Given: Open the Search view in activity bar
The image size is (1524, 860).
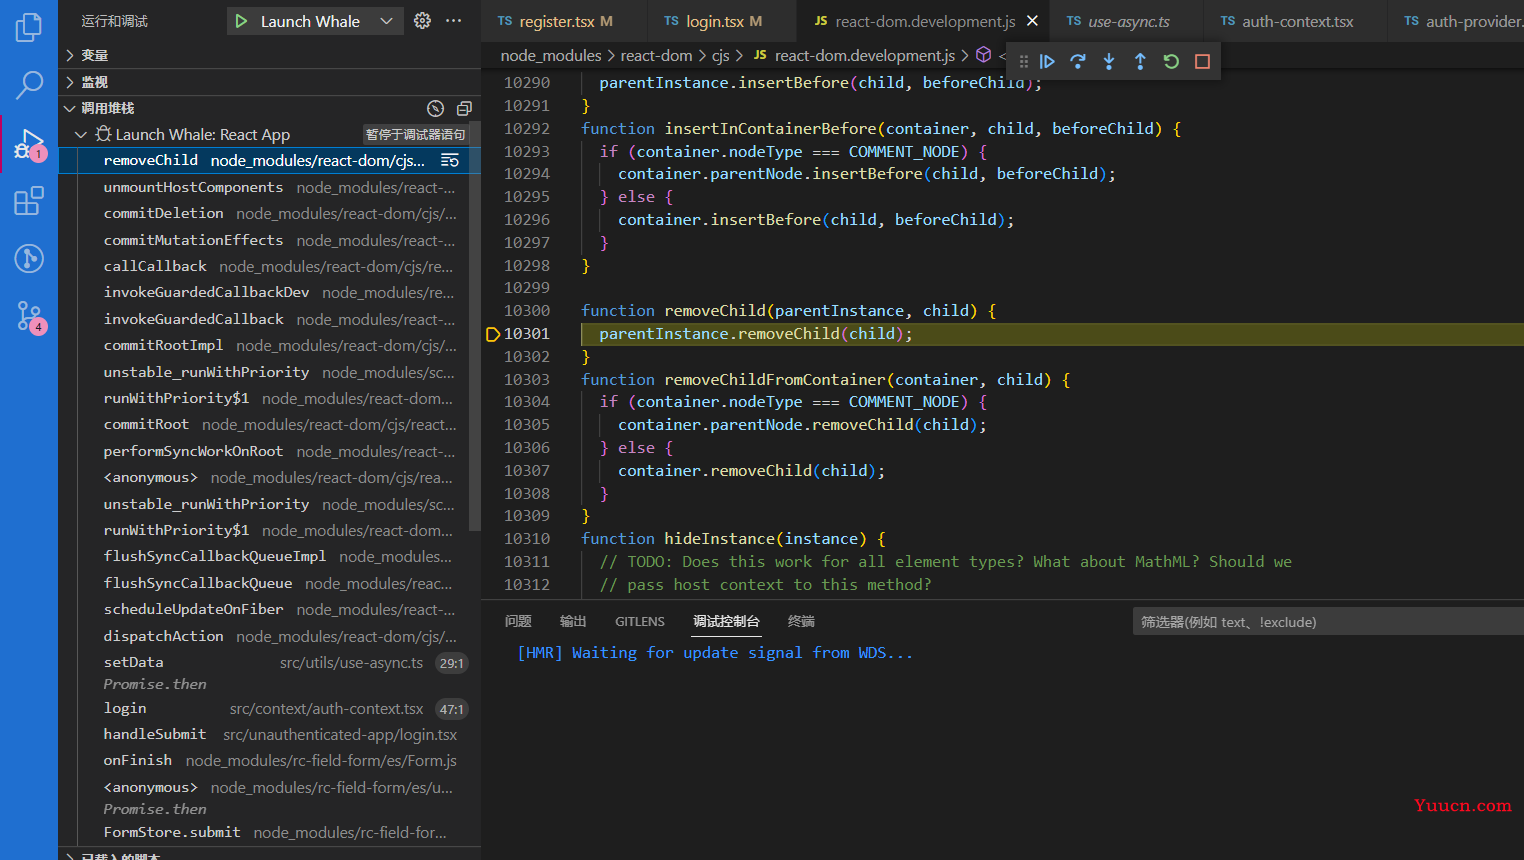Looking at the screenshot, I should 29,85.
